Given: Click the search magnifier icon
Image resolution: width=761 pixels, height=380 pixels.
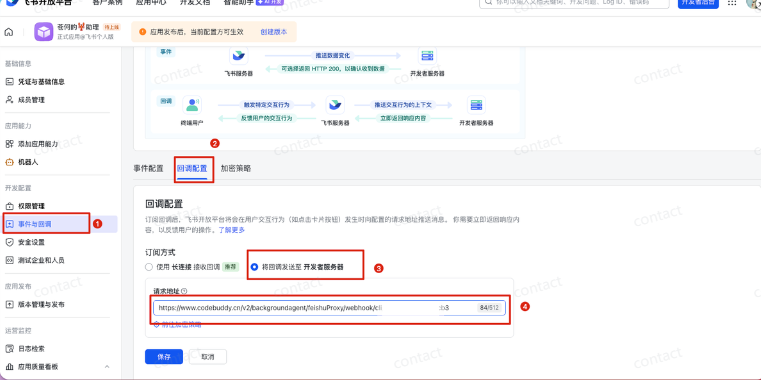Looking at the screenshot, I should [x=488, y=2].
